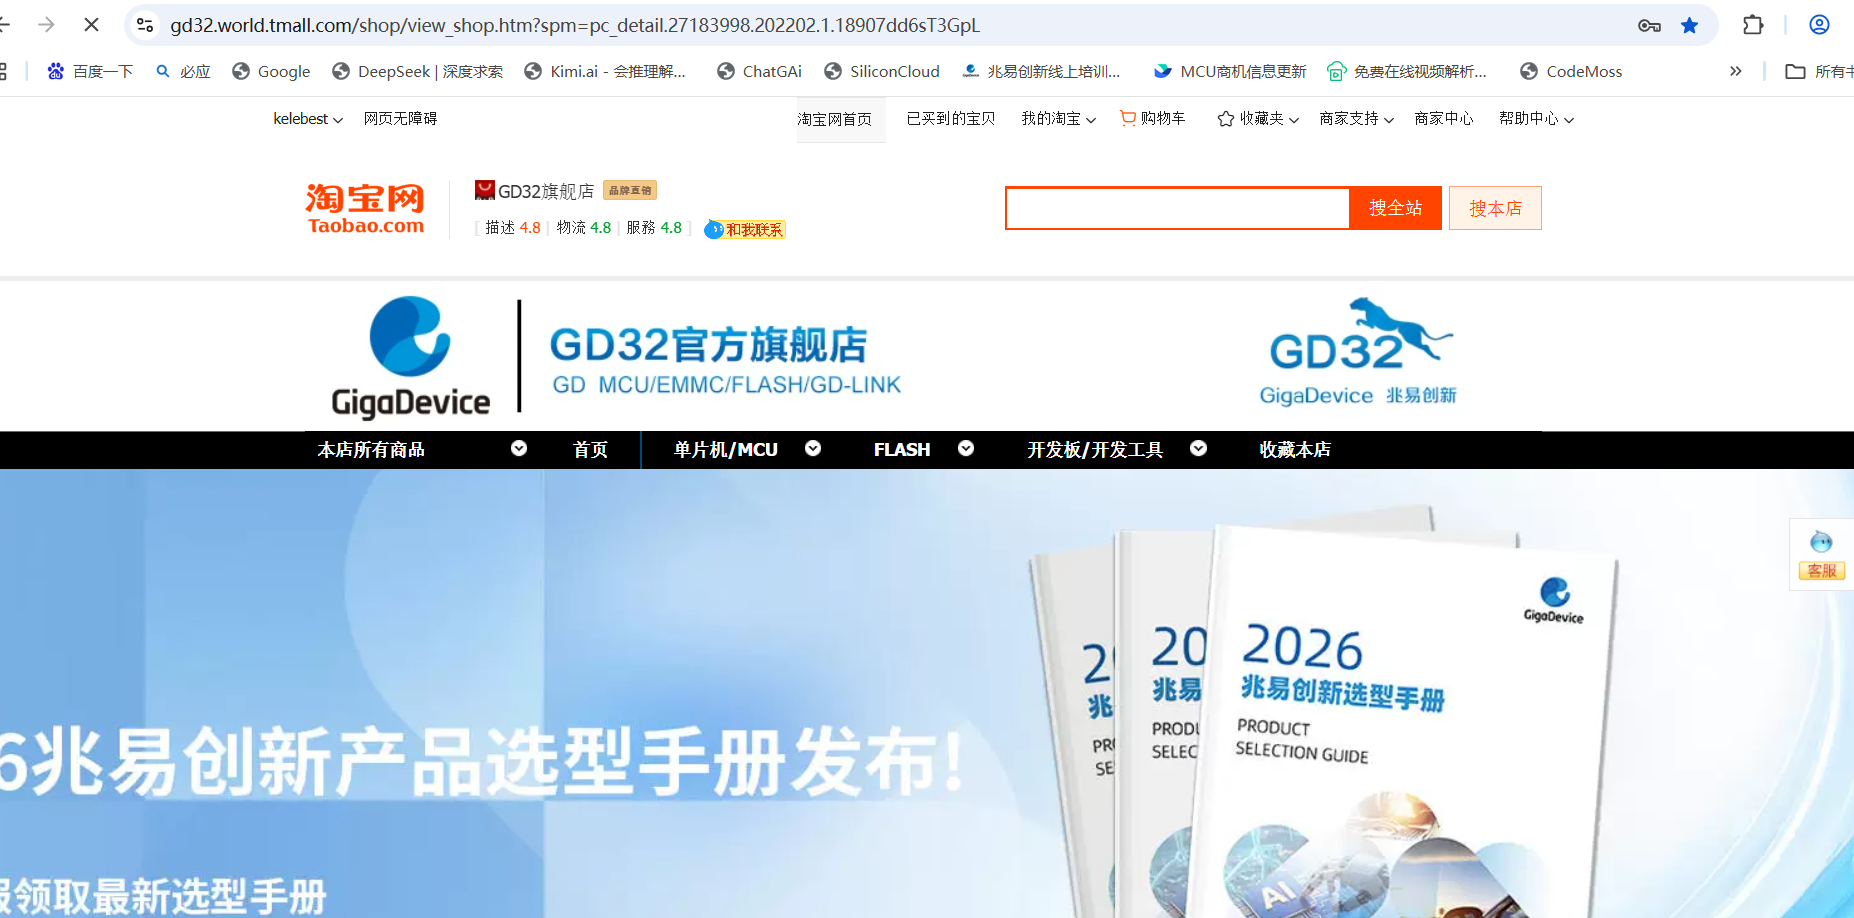
Task: Focus the Taobao search input field
Action: [1178, 208]
